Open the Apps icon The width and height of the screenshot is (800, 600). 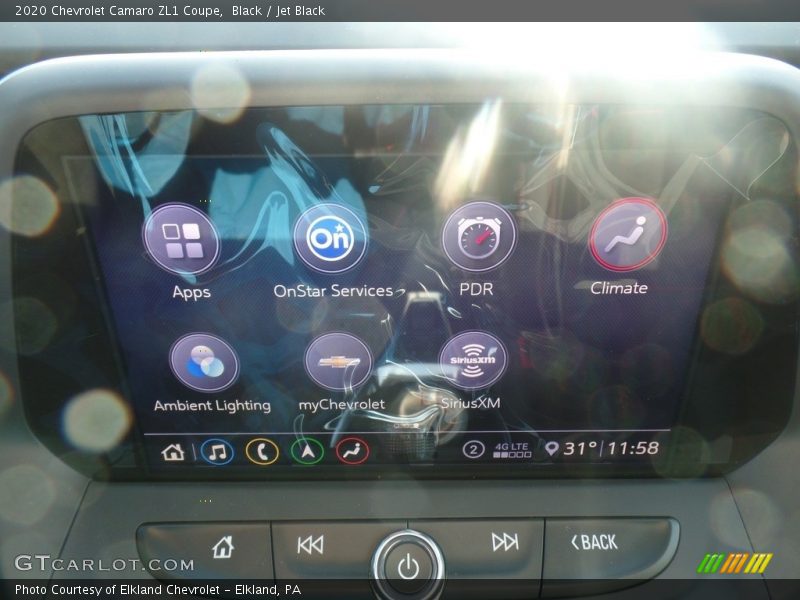click(181, 239)
